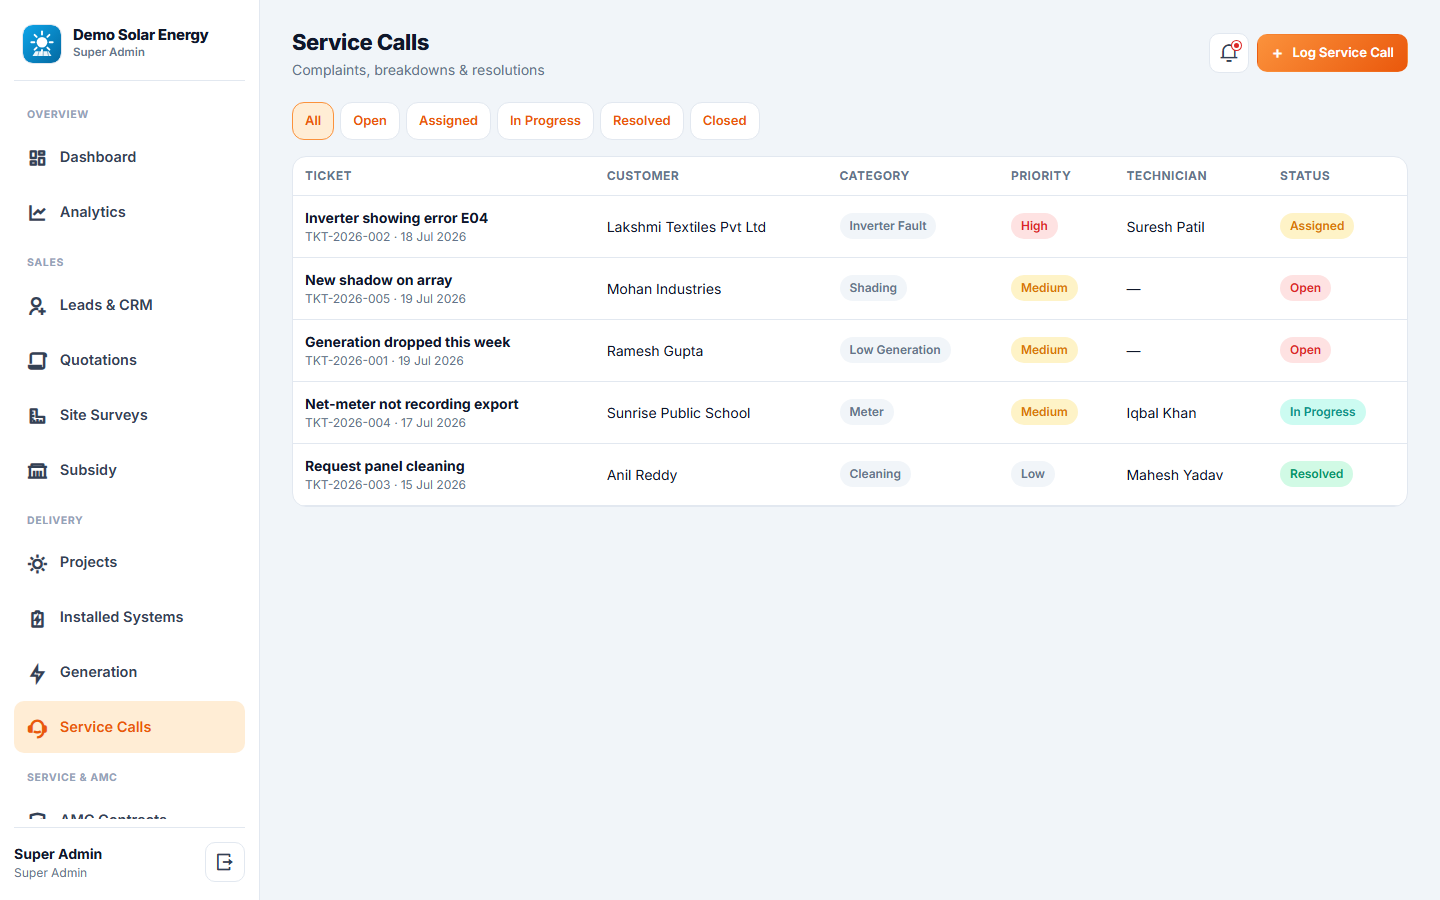This screenshot has height=900, width=1440.
Task: Click the Demo Solar Energy logo icon
Action: [42, 44]
